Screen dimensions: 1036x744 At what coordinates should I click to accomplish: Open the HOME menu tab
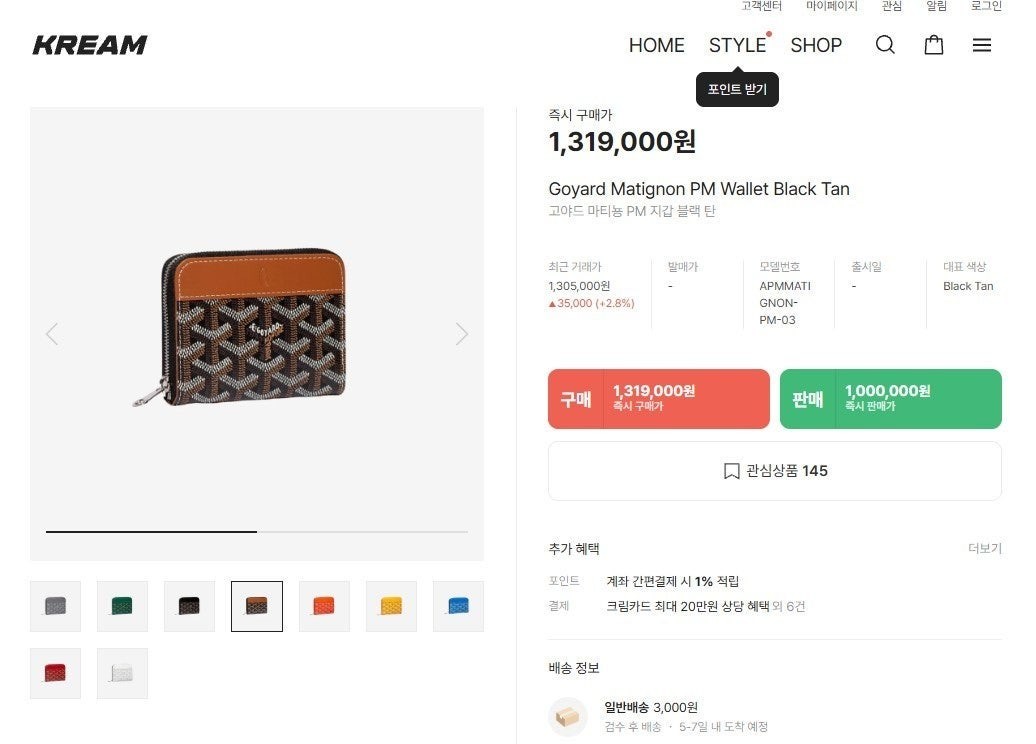656,45
